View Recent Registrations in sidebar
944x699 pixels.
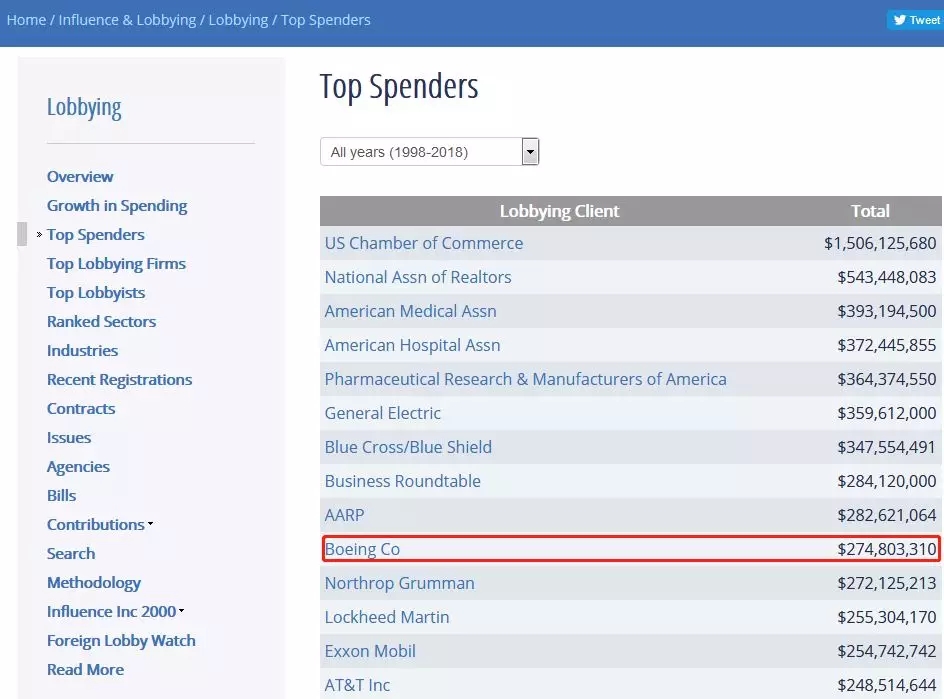[x=119, y=380]
